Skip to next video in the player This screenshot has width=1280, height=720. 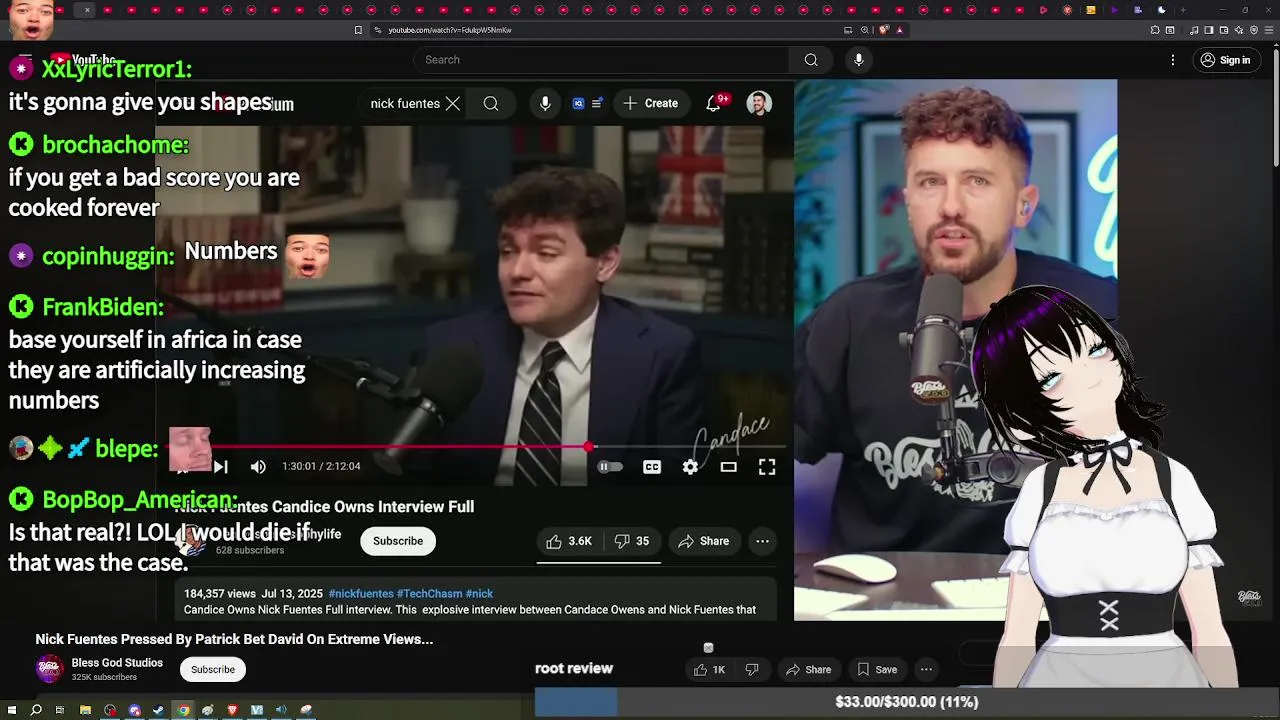point(221,466)
